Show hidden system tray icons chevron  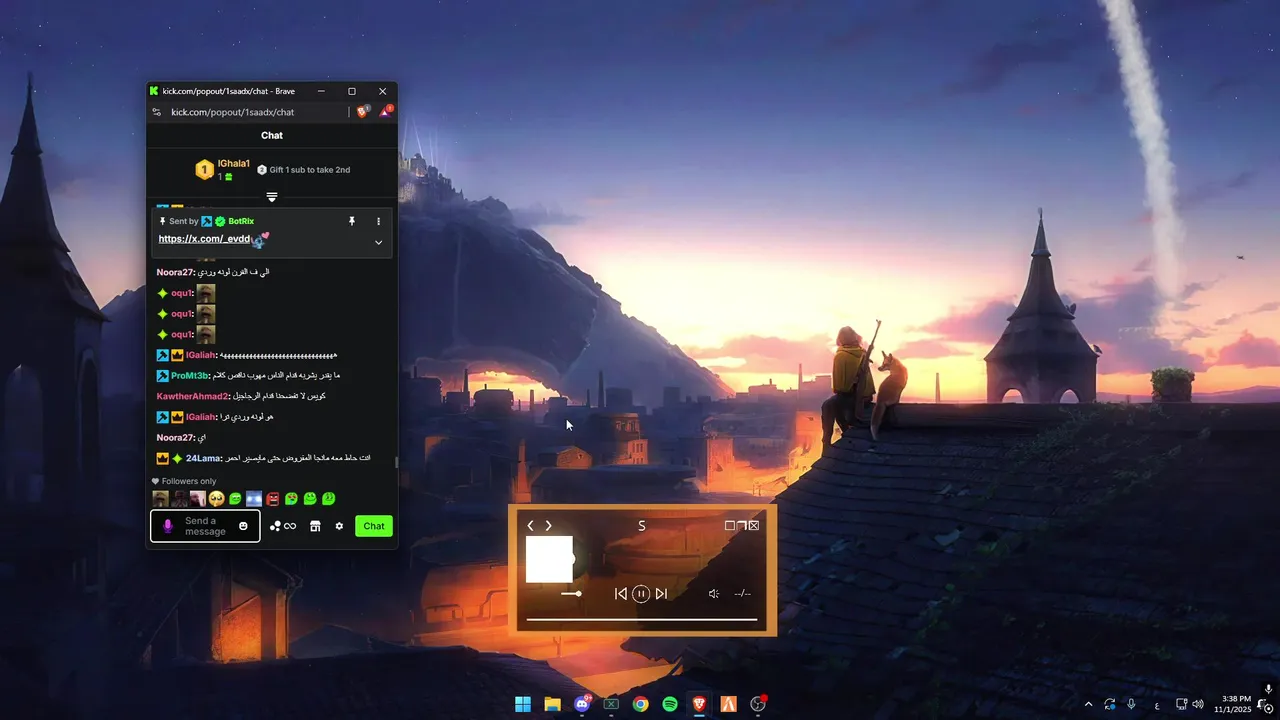(x=1088, y=704)
